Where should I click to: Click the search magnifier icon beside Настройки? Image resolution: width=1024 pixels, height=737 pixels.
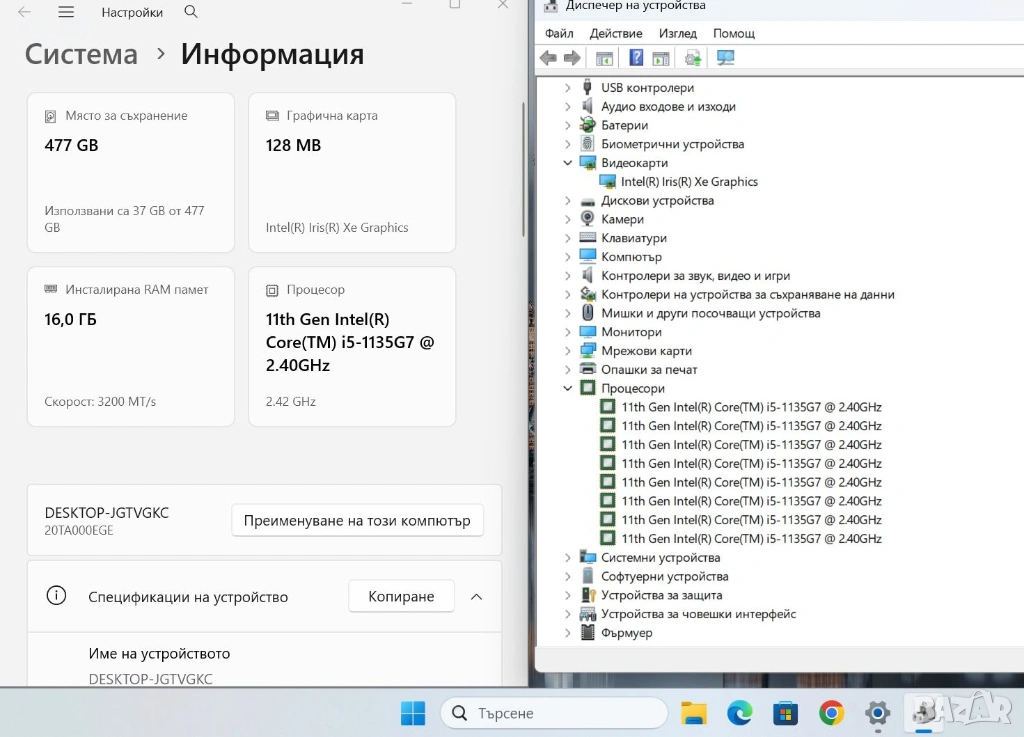pyautogui.click(x=191, y=12)
